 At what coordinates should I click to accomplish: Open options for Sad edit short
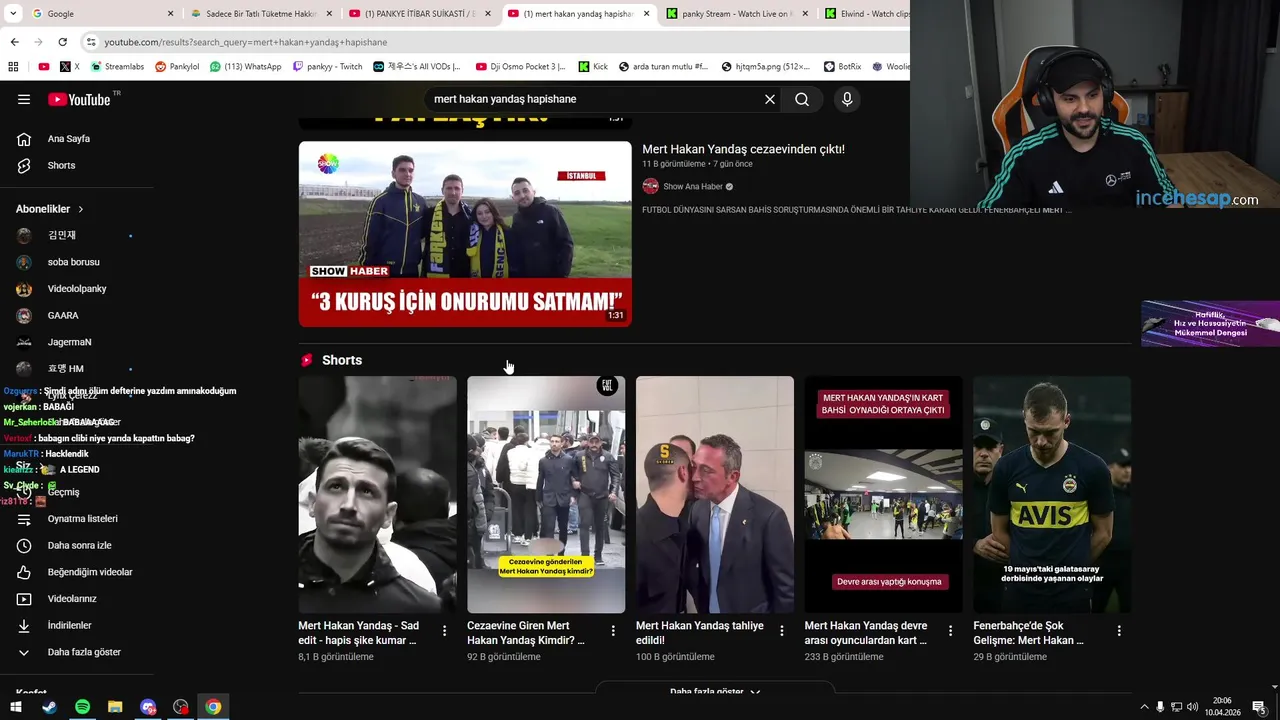click(444, 631)
